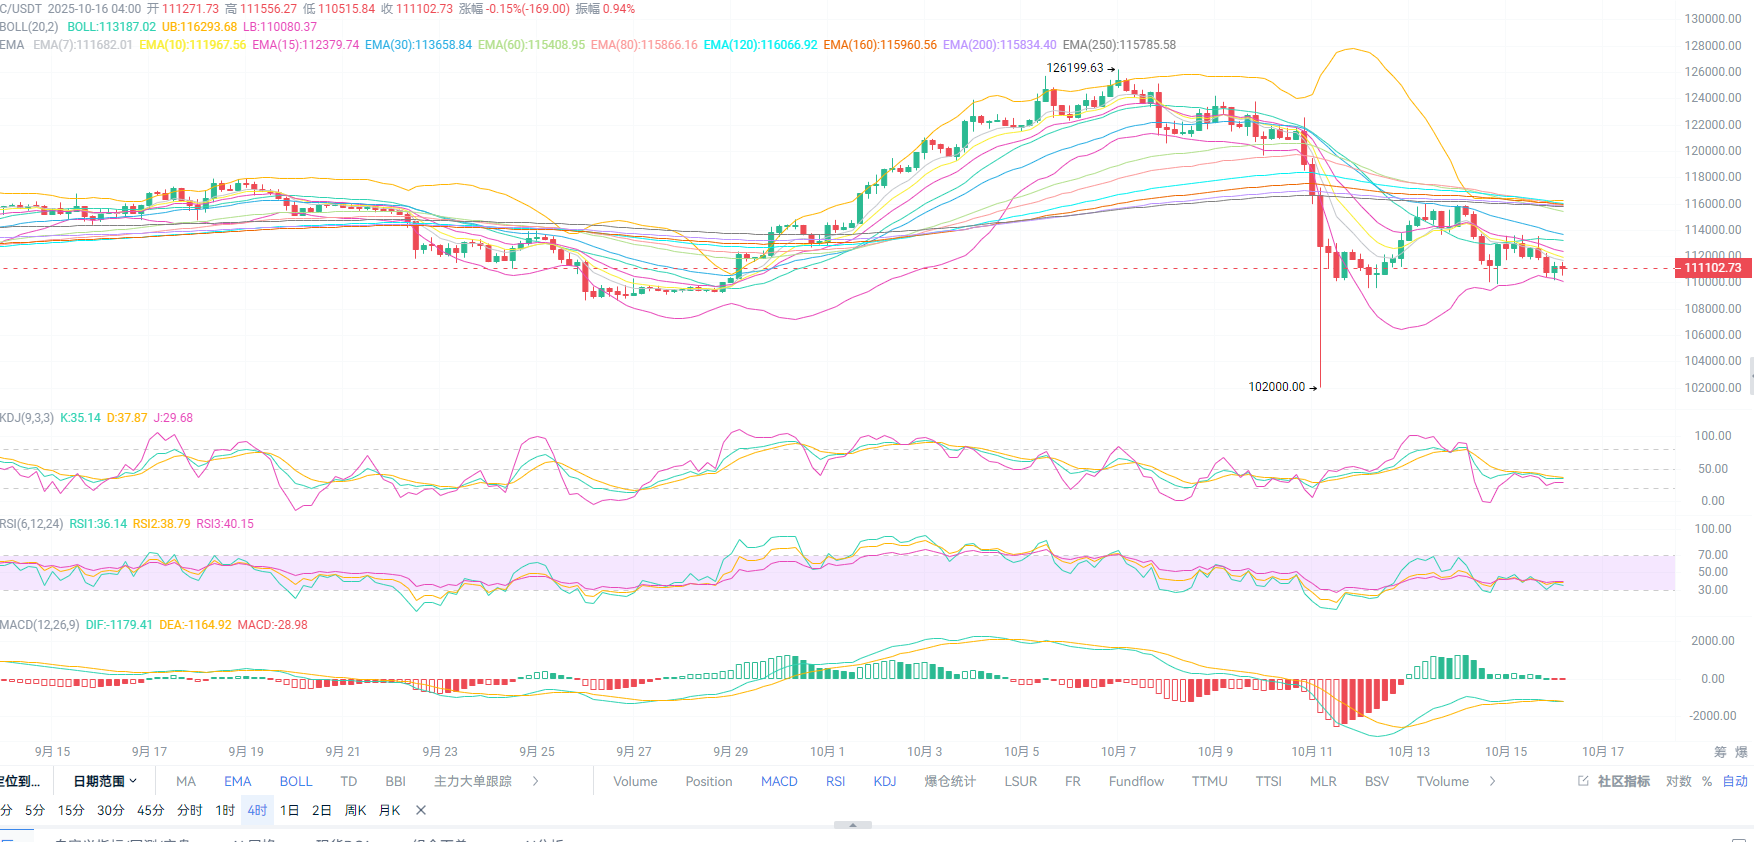Select the 1日 timeframe

click(x=289, y=810)
